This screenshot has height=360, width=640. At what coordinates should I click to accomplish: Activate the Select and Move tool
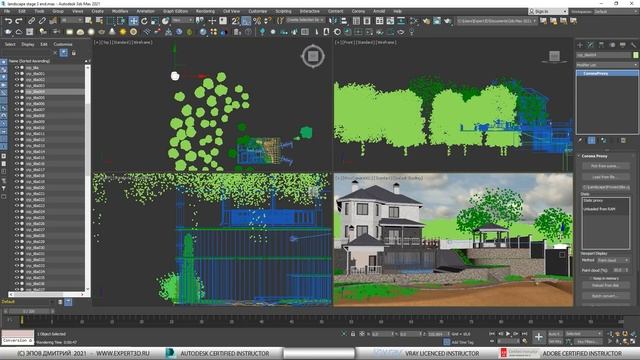click(133, 20)
